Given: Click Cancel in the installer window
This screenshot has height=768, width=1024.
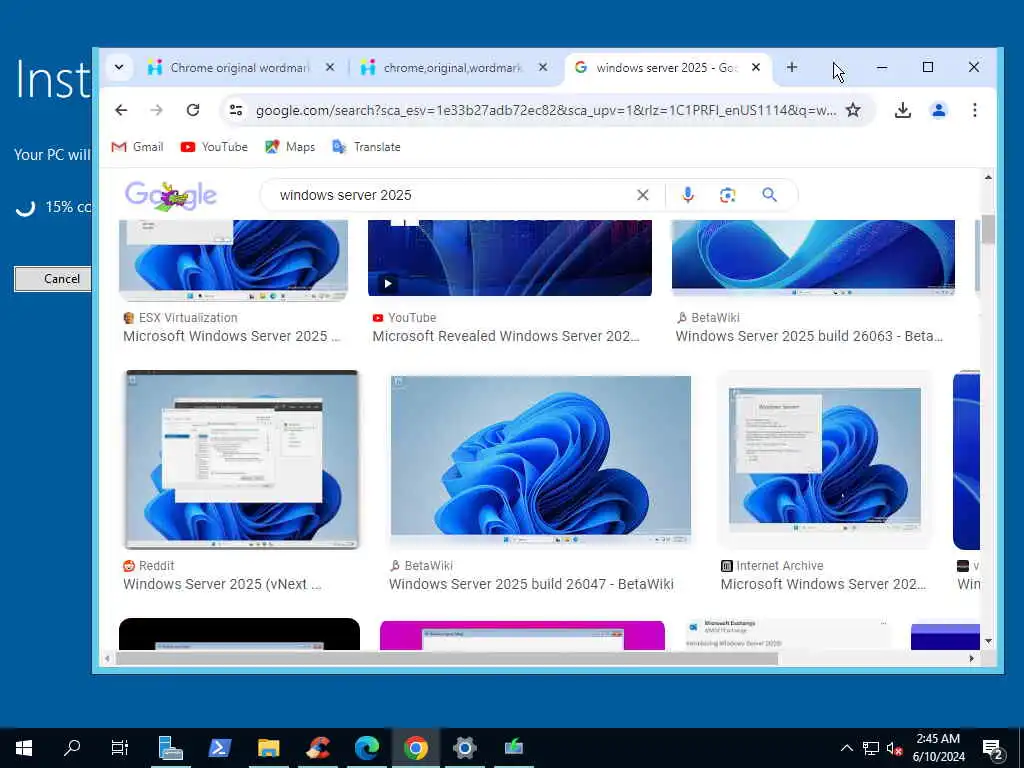Looking at the screenshot, I should 53,279.
